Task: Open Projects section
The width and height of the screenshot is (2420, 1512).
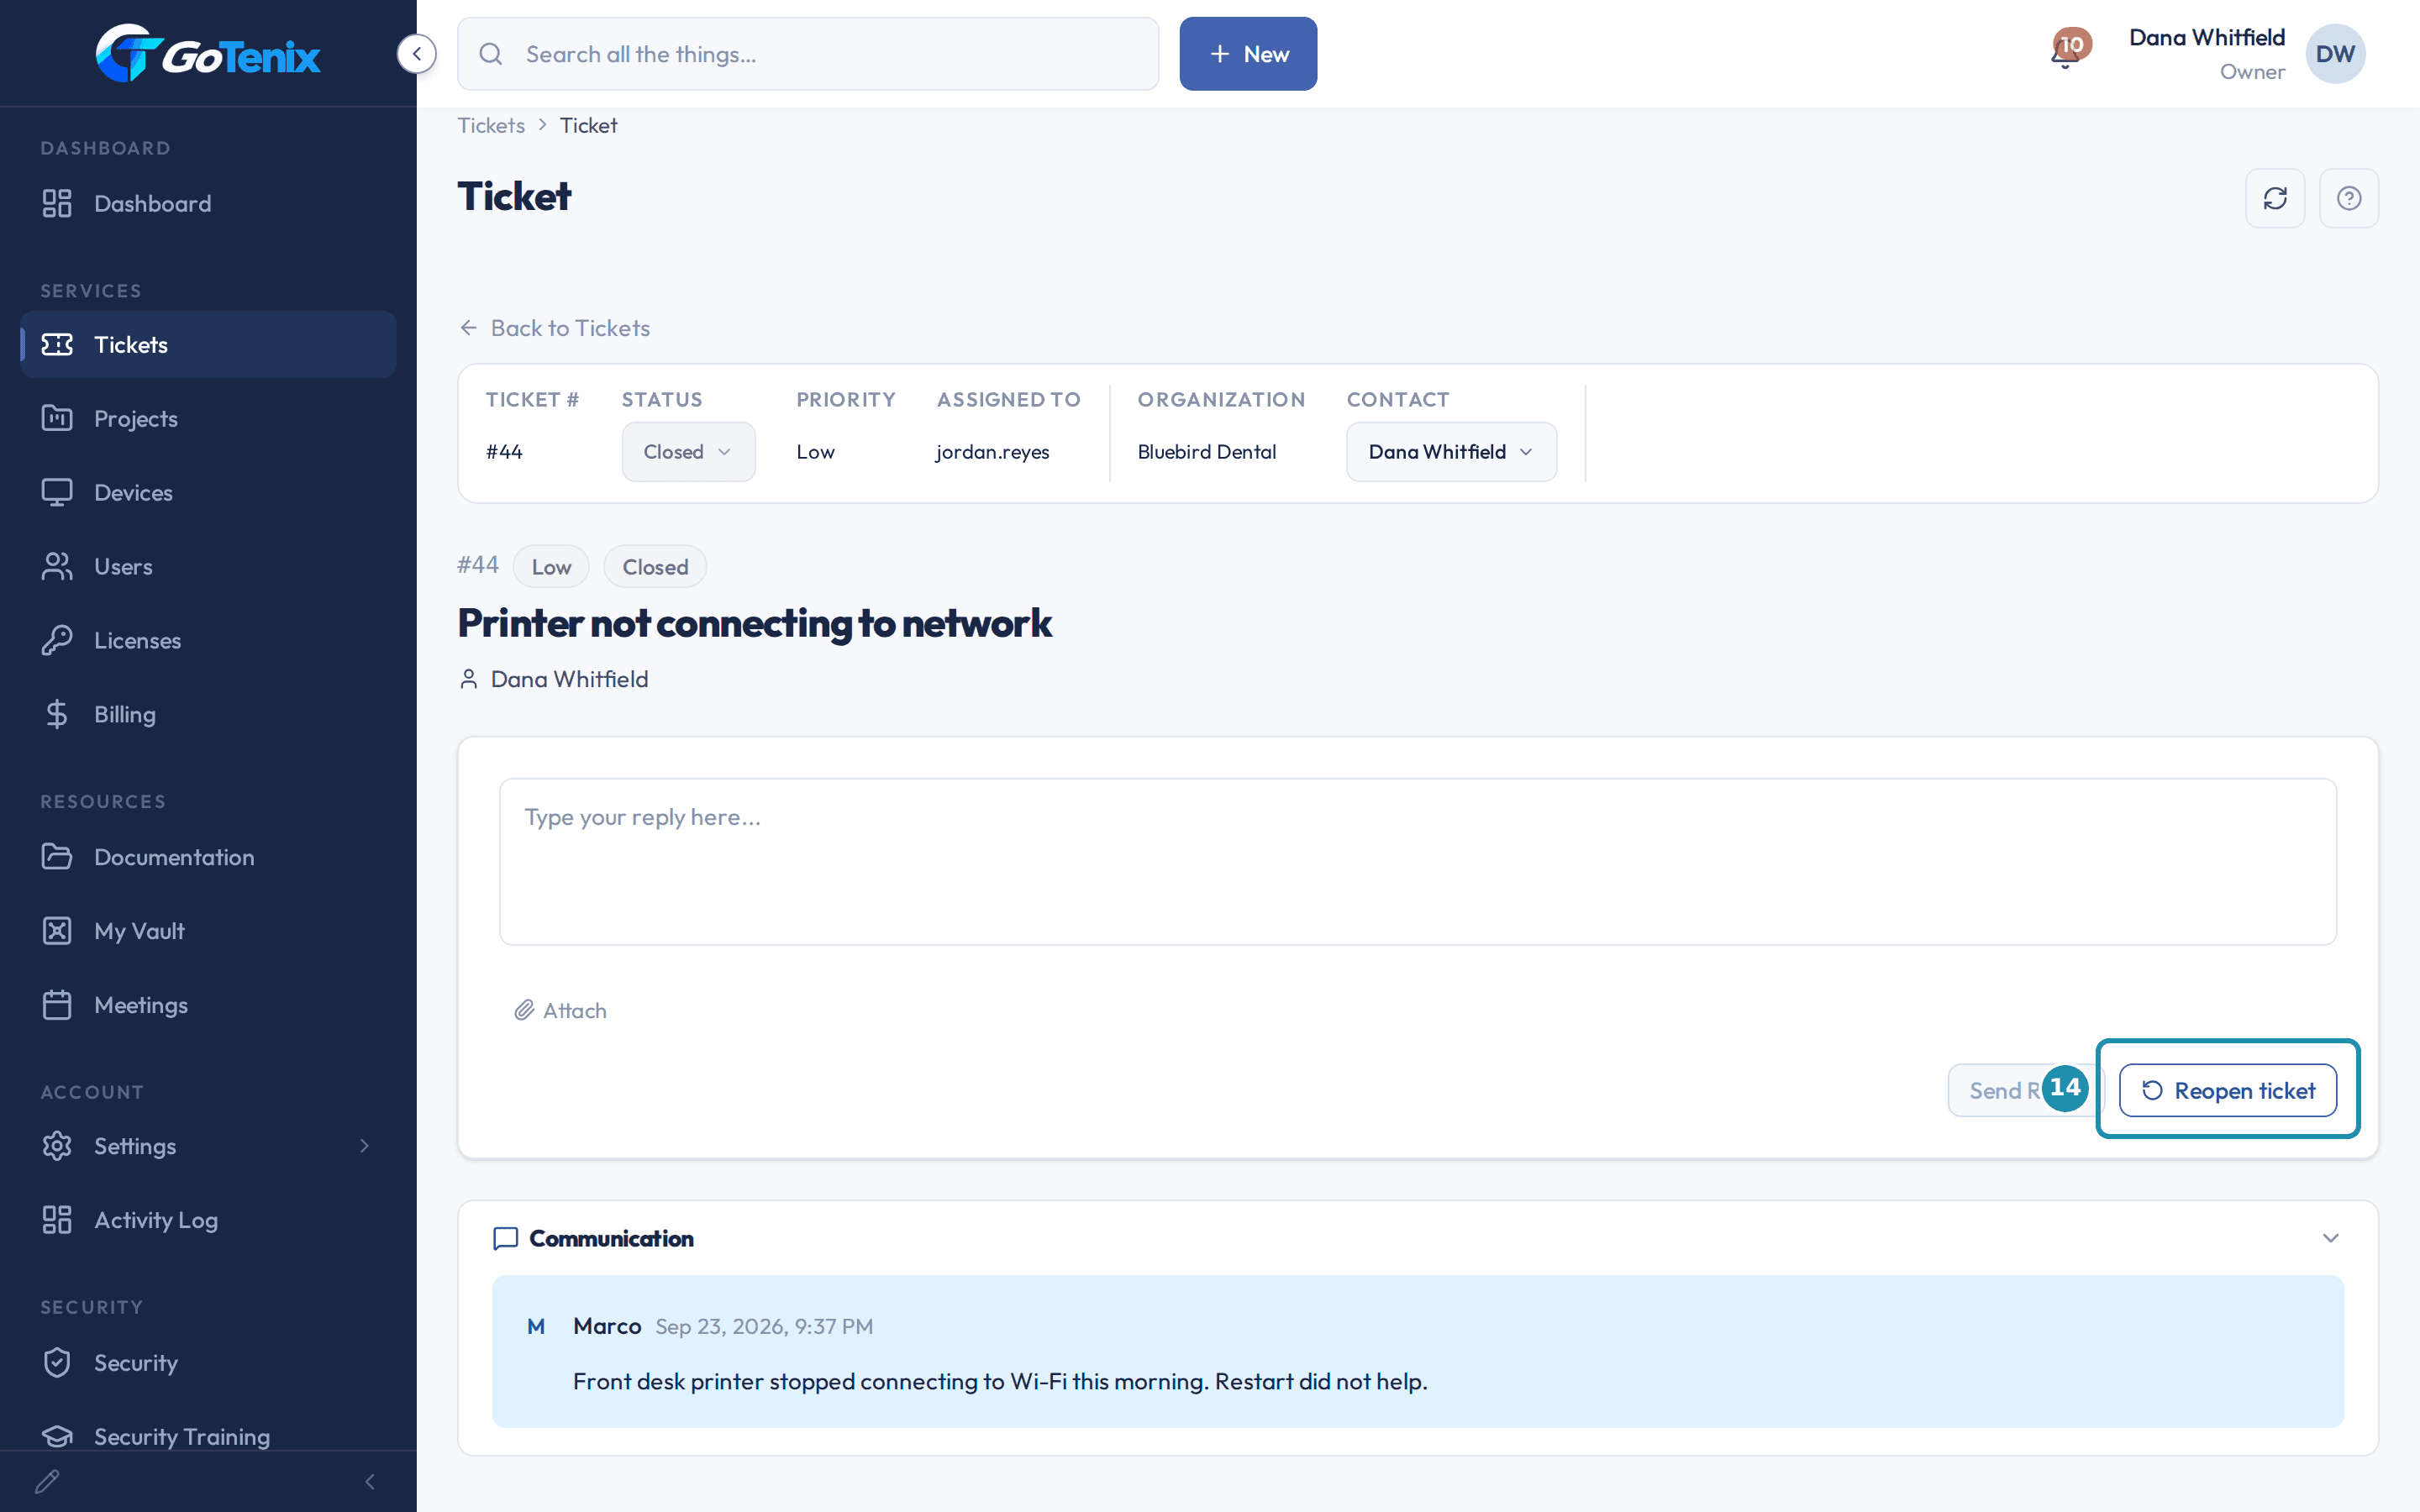Action: 208,418
